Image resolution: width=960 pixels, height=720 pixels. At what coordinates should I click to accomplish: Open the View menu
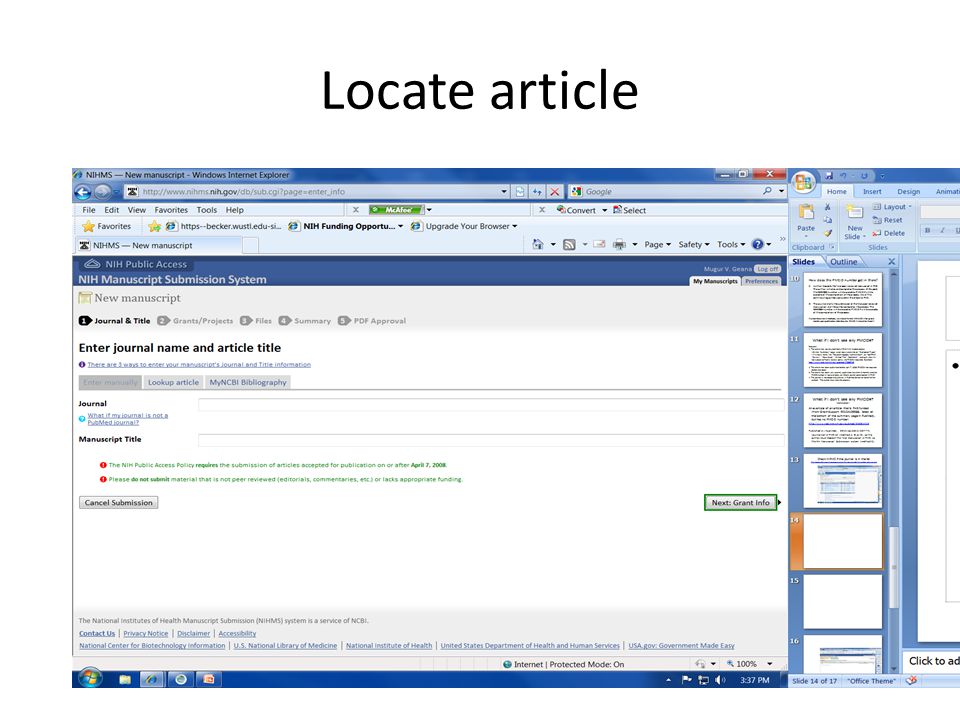(137, 210)
